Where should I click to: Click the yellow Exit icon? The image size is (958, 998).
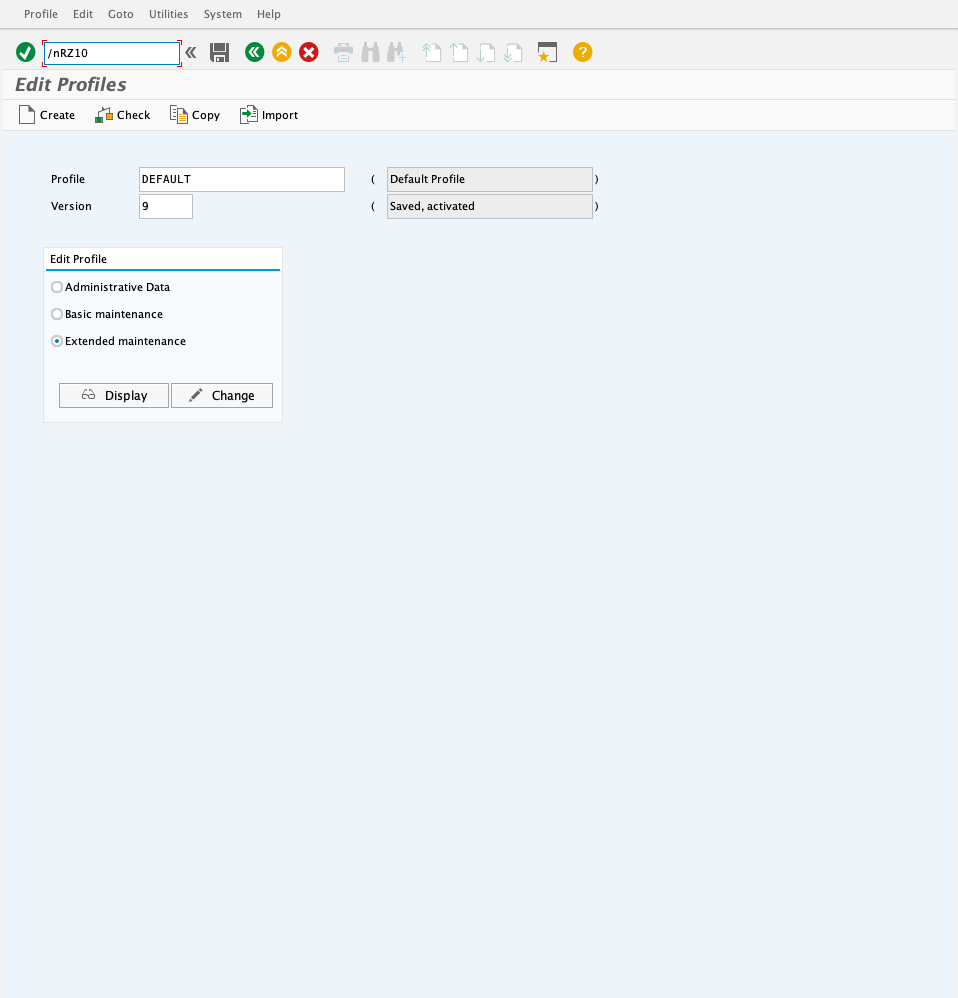(281, 52)
